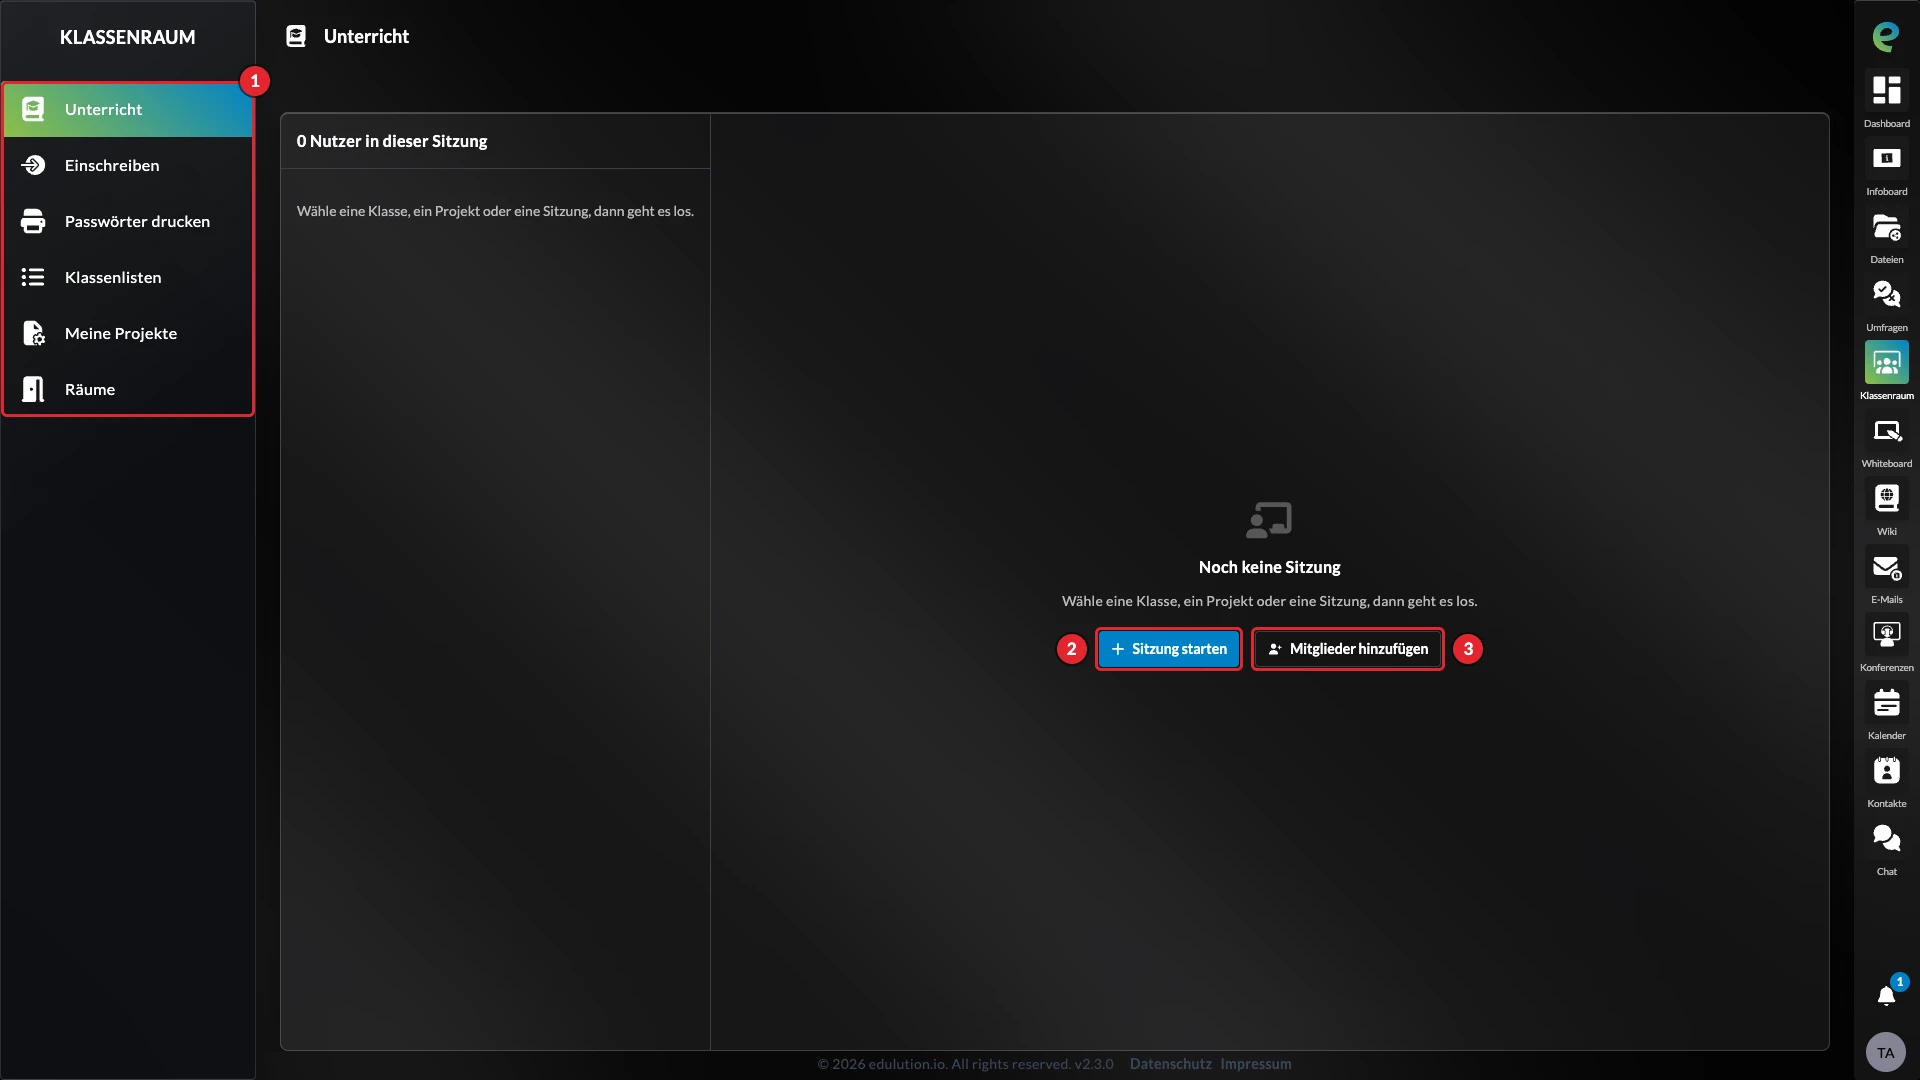
Task: Go to Einschreiben menu entry
Action: tap(128, 165)
